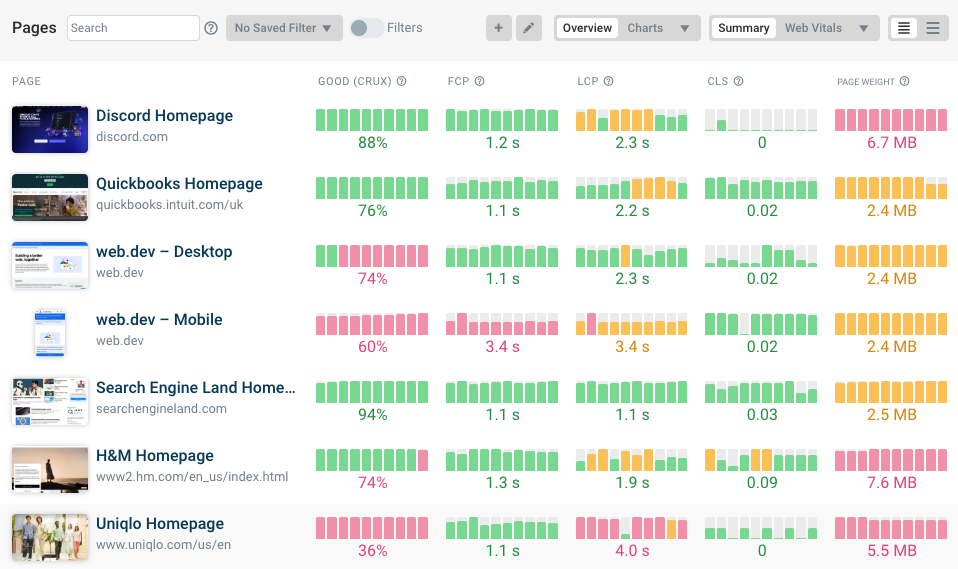The image size is (958, 569).
Task: Click the H&M FCP 1.3 s chart
Action: (x=502, y=460)
